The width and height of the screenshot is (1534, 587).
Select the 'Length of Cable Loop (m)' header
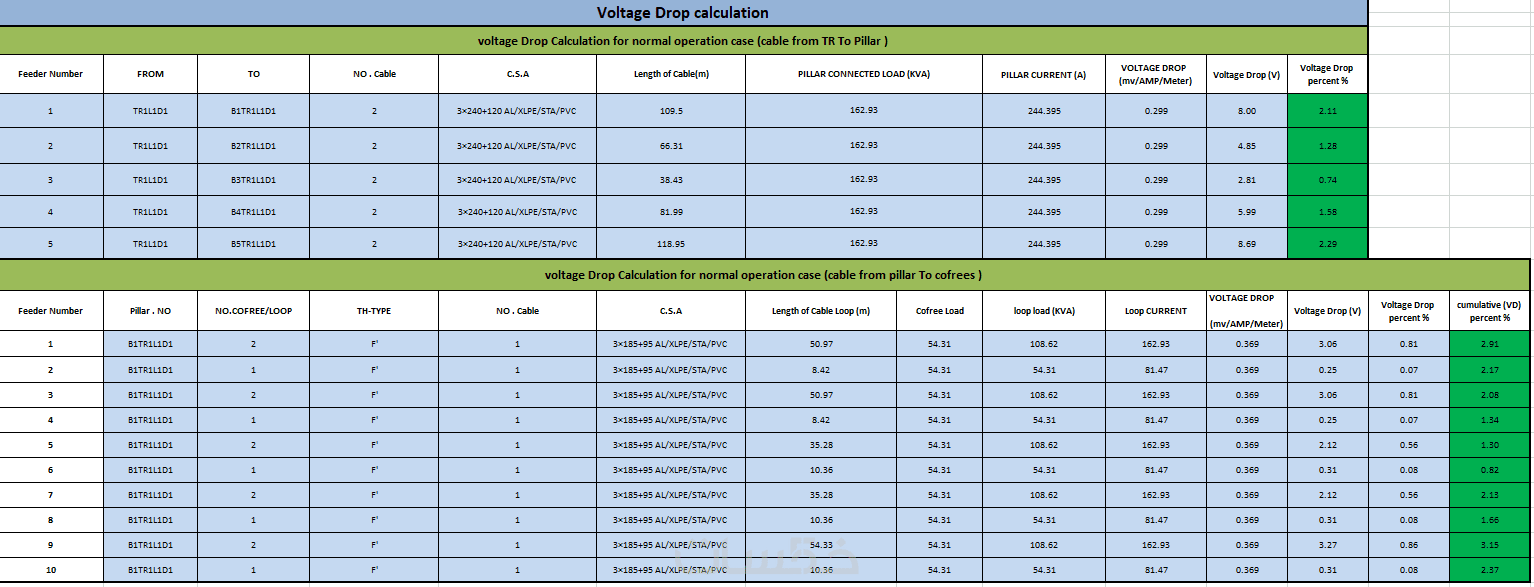(821, 311)
